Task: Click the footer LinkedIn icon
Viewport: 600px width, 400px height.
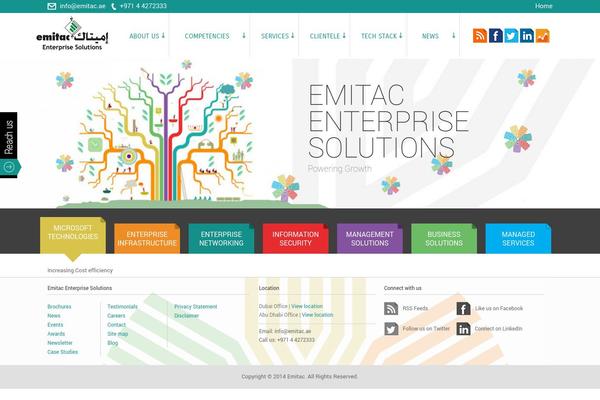Action: (x=463, y=329)
